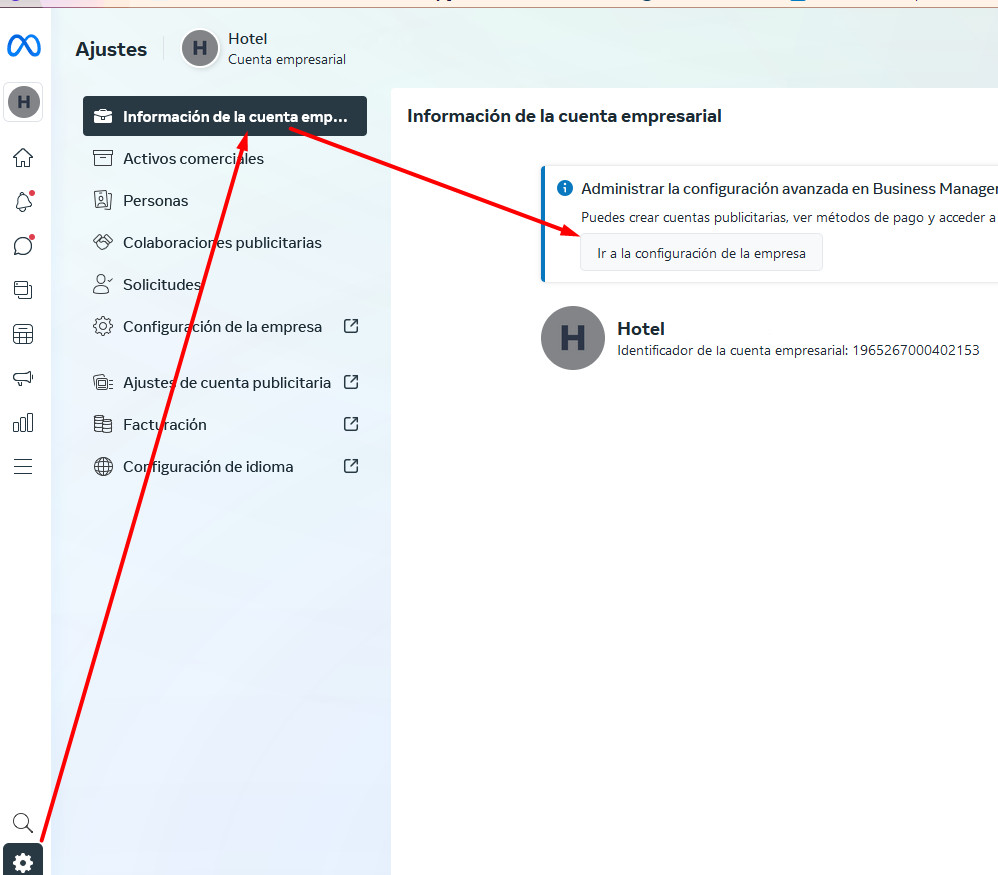Click the 'Puedes crear cuentas publicitarias' description text
This screenshot has height=875, width=998.
789,218
